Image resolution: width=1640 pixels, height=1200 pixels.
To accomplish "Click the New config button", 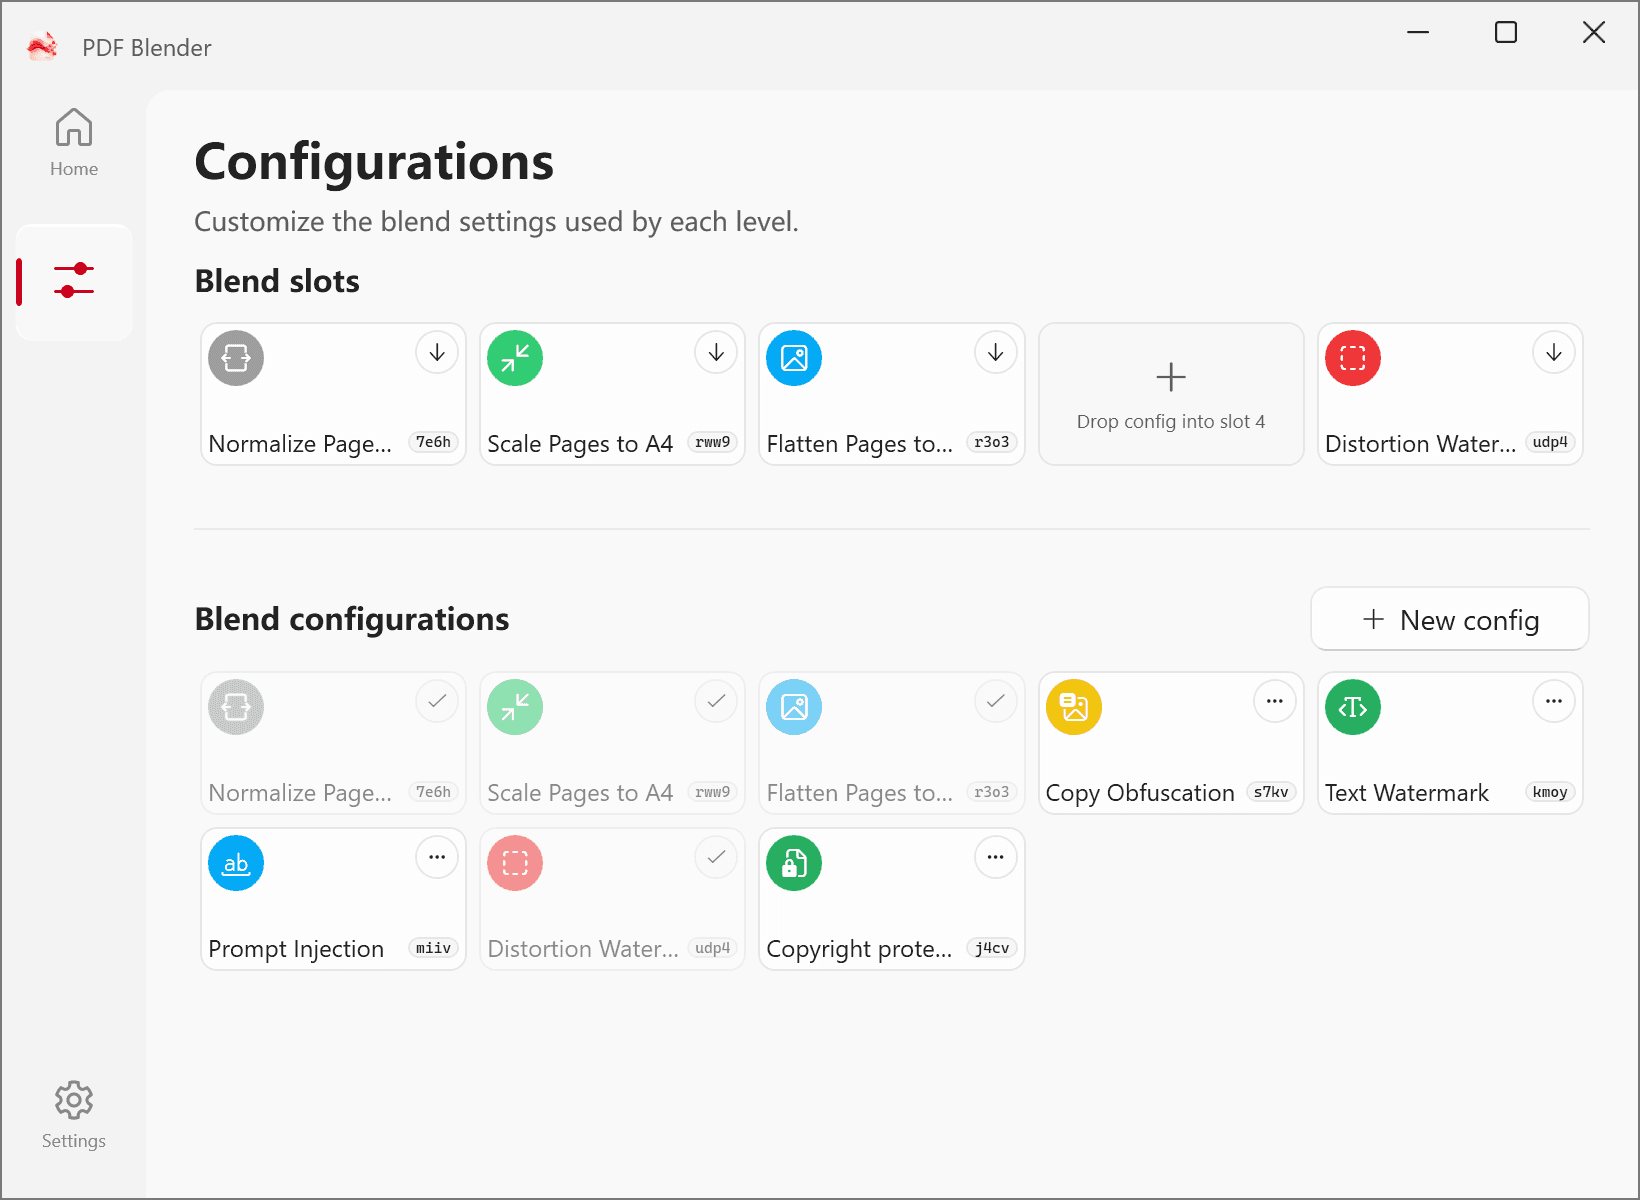I will point(1450,619).
